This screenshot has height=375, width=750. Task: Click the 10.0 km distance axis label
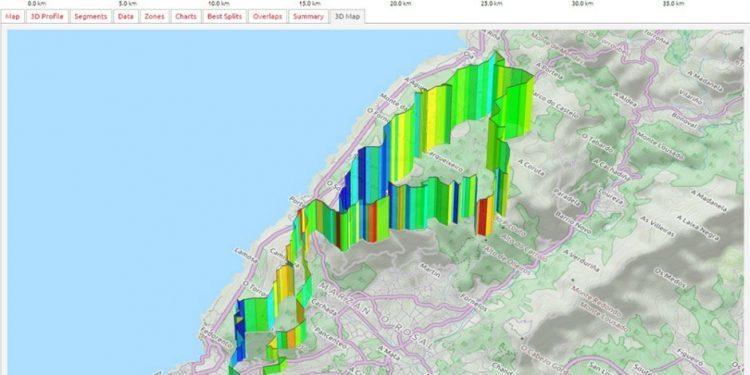[x=219, y=3]
